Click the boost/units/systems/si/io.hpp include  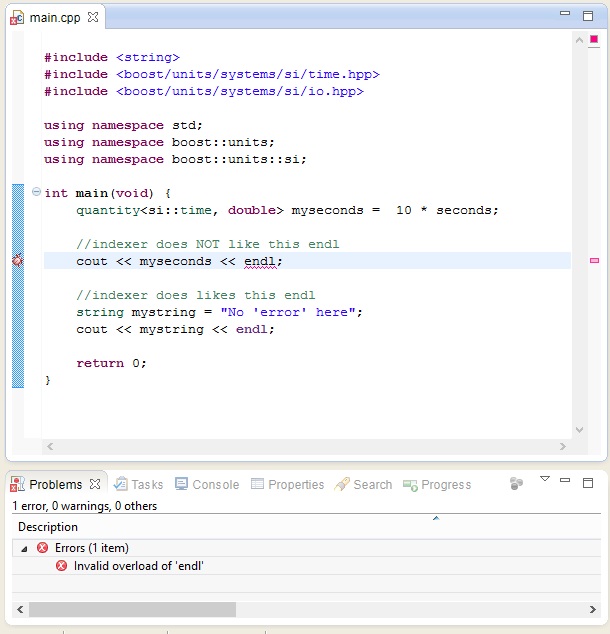(240, 91)
